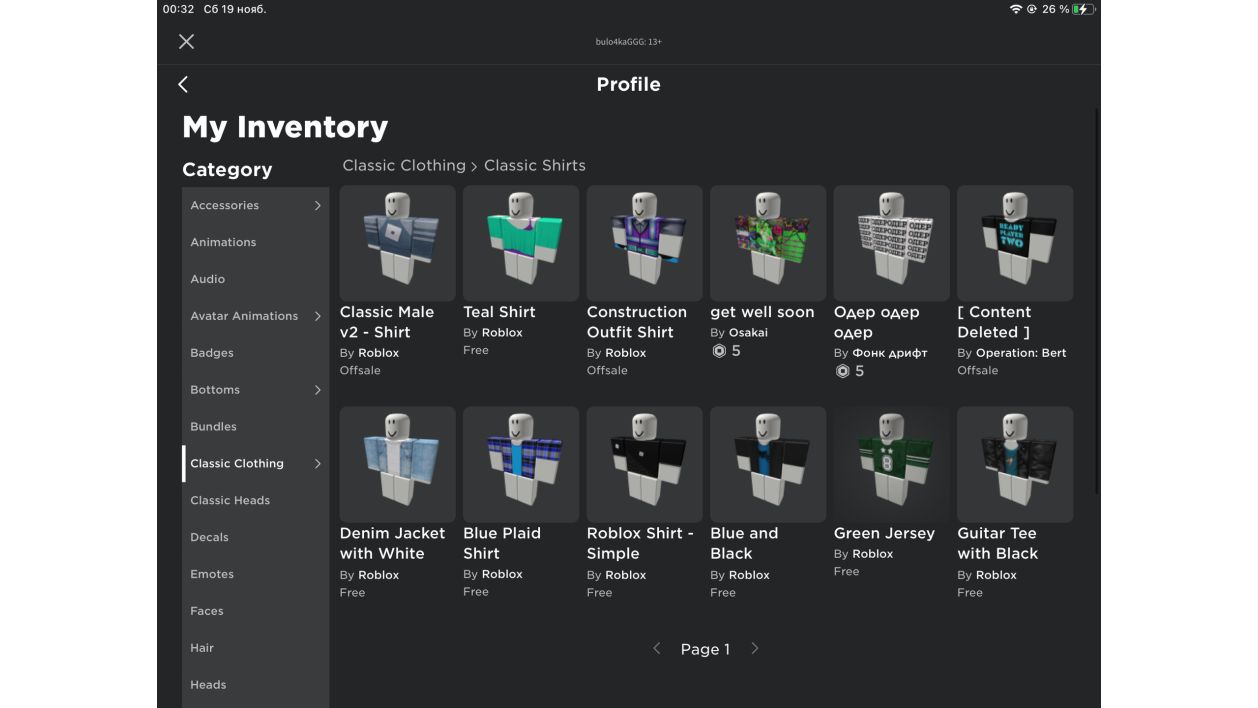Open creator Osaka's profile link
The height and width of the screenshot is (708, 1258).
pyautogui.click(x=749, y=333)
